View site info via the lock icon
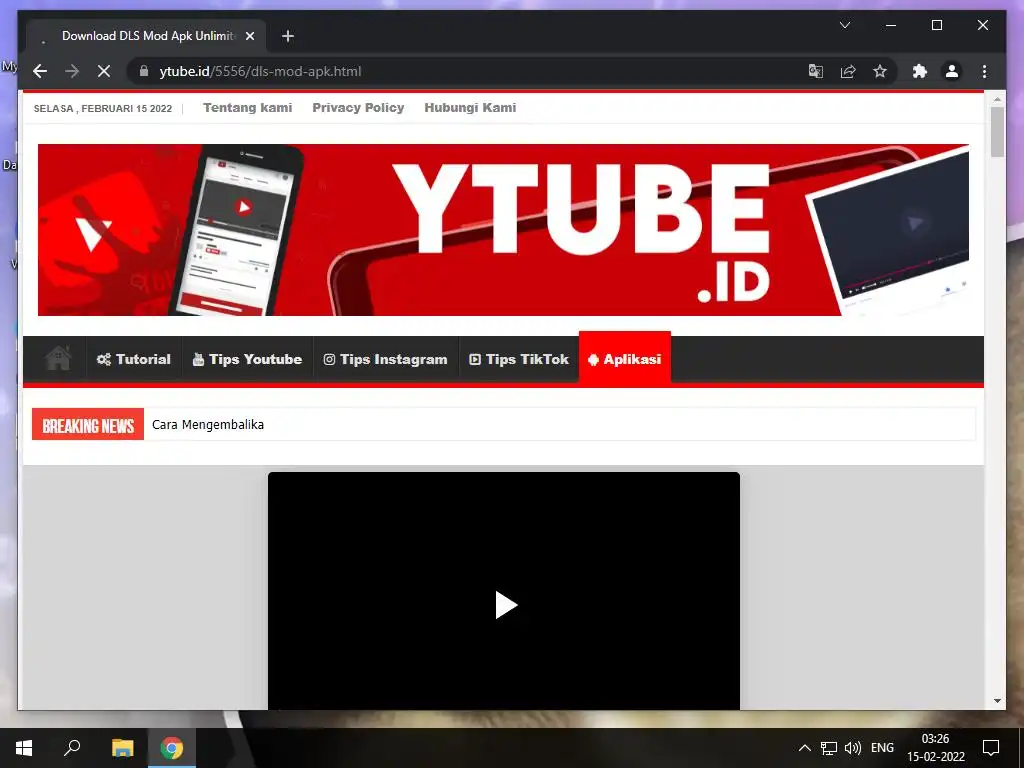This screenshot has width=1024, height=768. [144, 71]
